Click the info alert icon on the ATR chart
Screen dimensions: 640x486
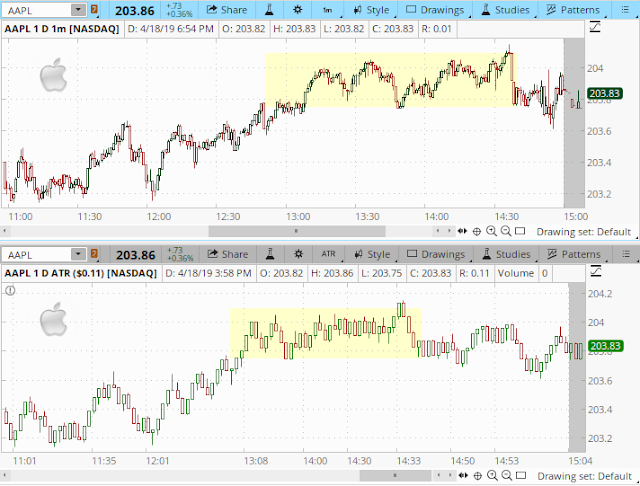[10, 291]
